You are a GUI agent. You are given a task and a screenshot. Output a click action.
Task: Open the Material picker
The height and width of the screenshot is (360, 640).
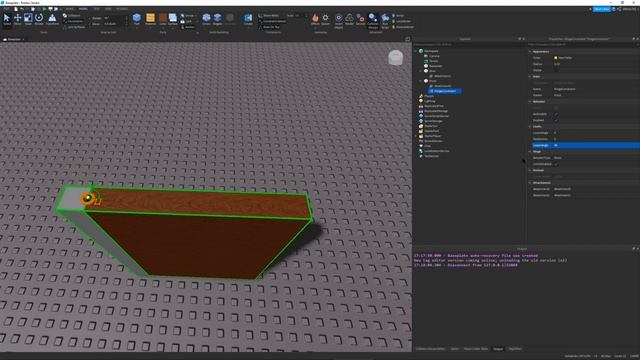(x=150, y=19)
